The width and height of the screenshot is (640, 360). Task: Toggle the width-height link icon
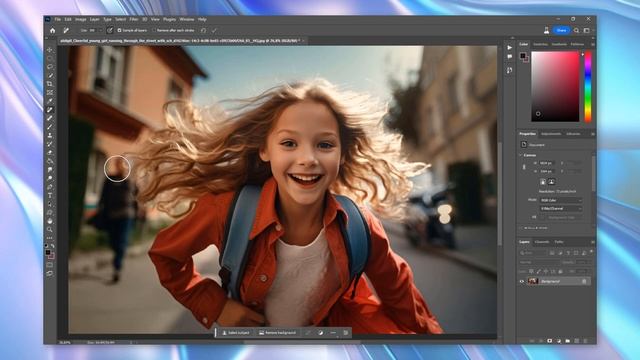tap(524, 167)
